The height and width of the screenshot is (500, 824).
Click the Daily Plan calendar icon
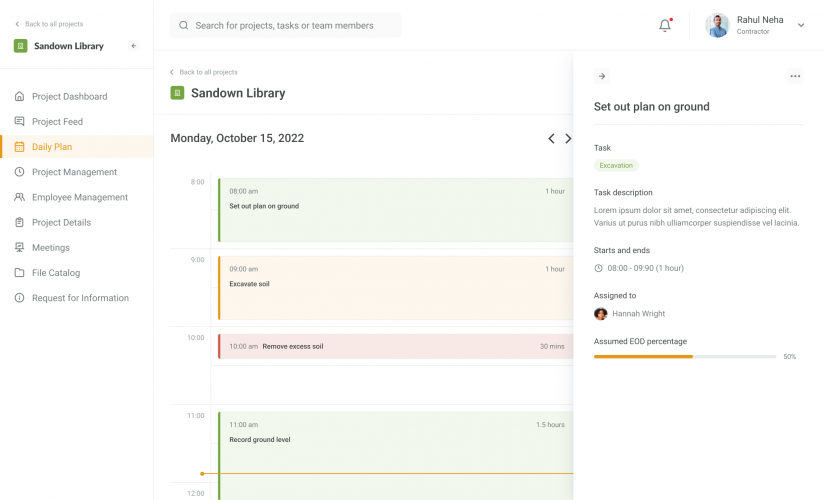[x=19, y=147]
